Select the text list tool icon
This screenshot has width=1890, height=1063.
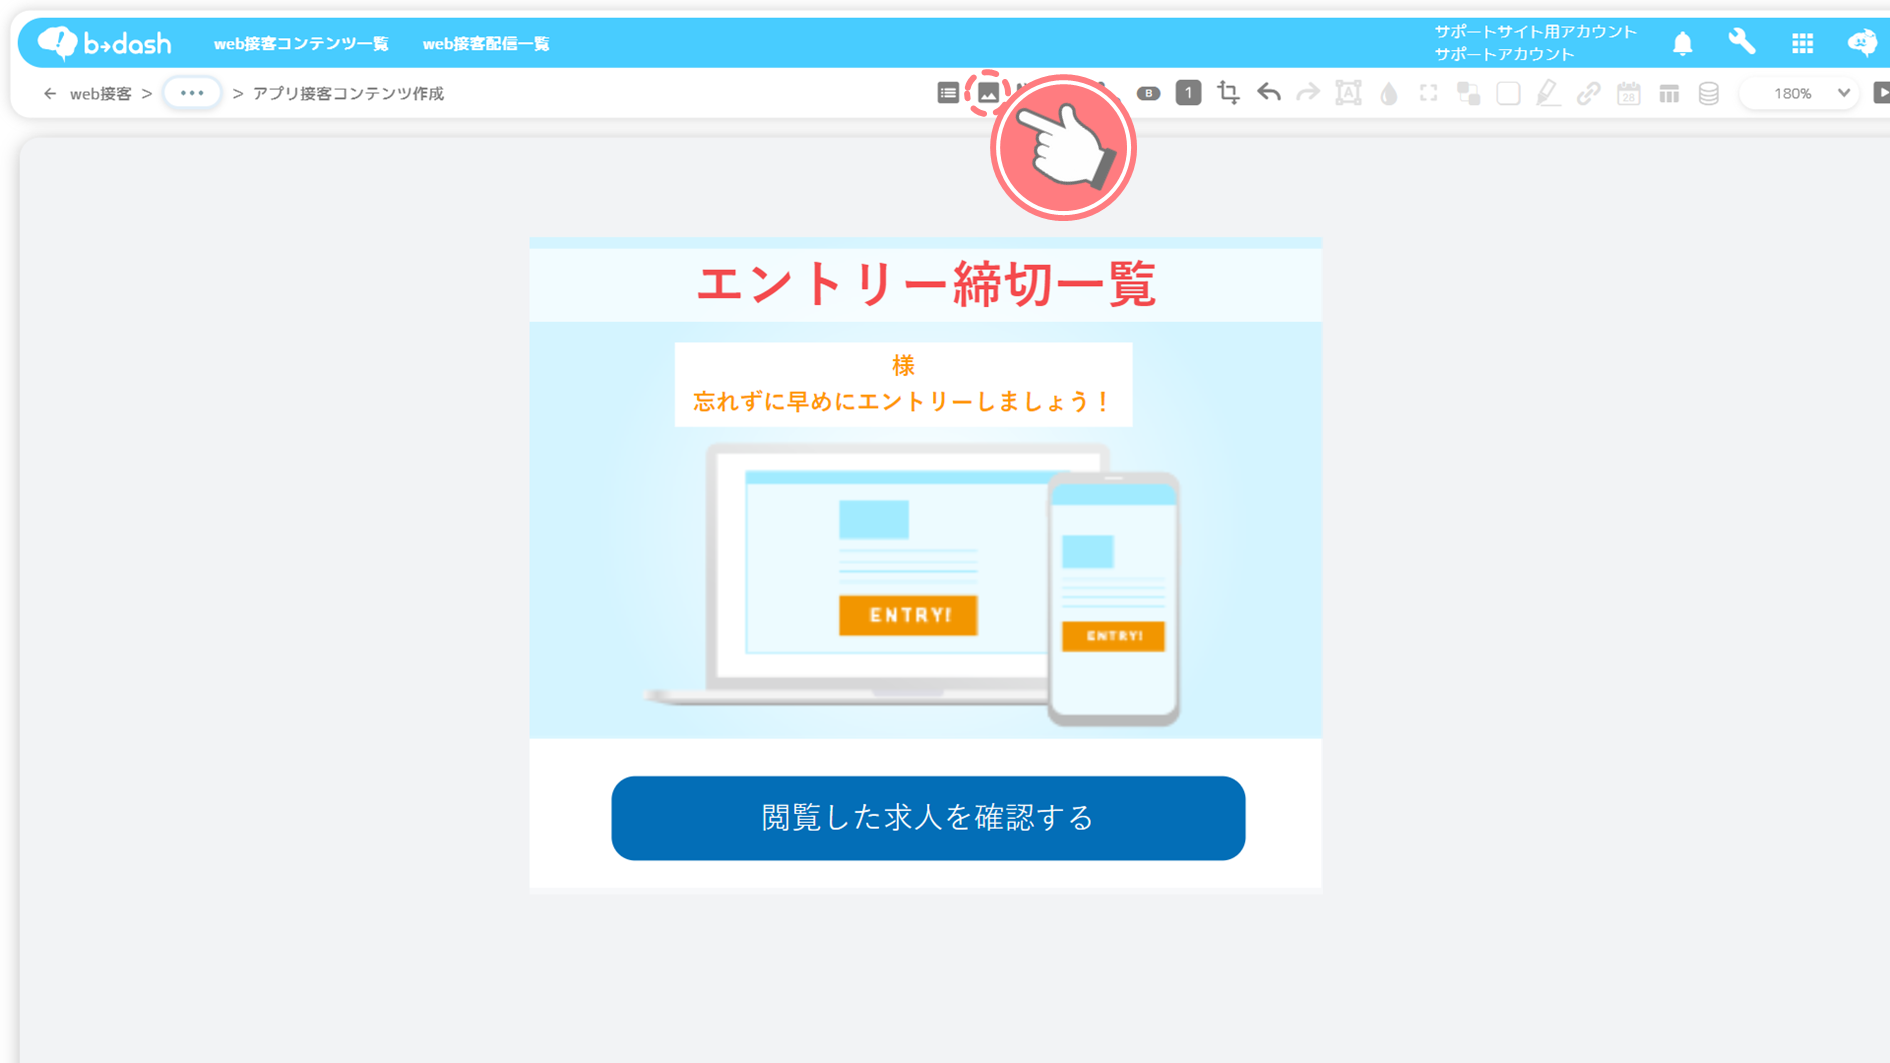(948, 93)
